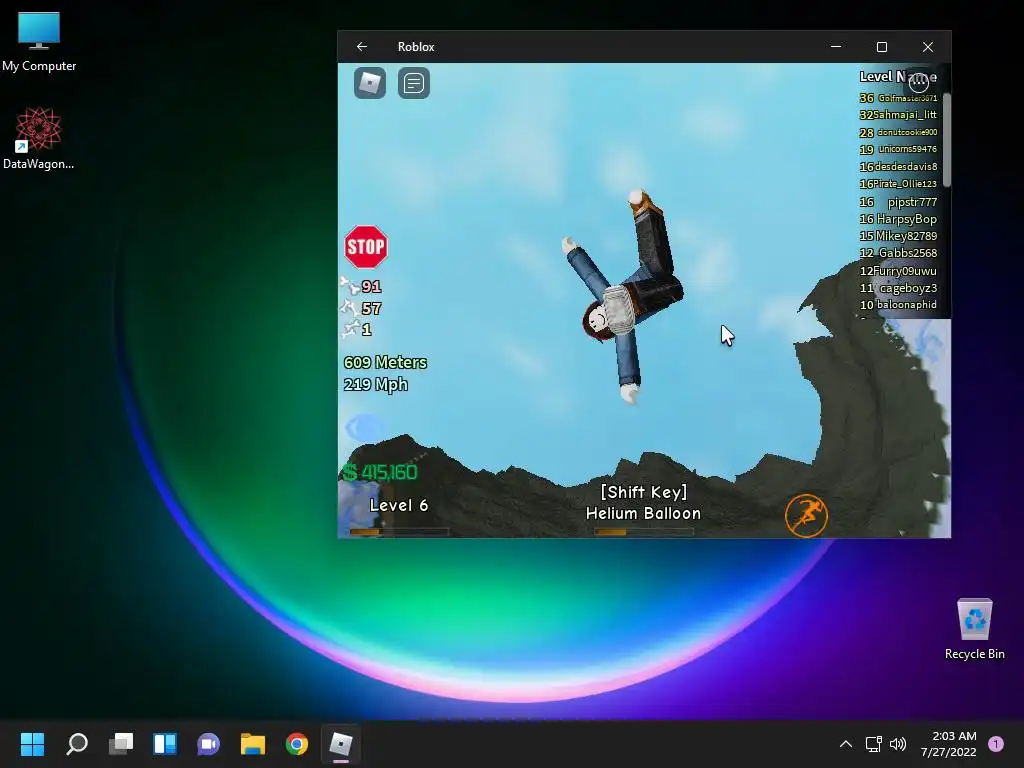This screenshot has height=768, width=1024.
Task: Open the notification badge showing 1
Action: tap(995, 744)
